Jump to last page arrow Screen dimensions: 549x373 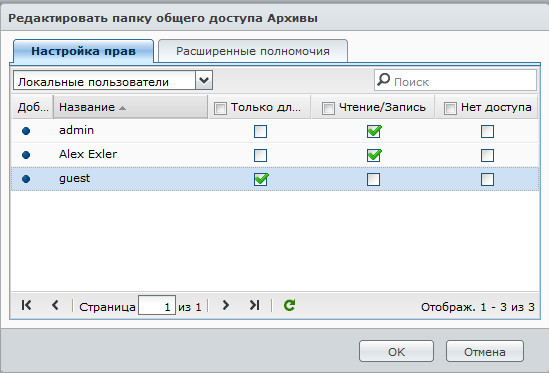click(254, 305)
